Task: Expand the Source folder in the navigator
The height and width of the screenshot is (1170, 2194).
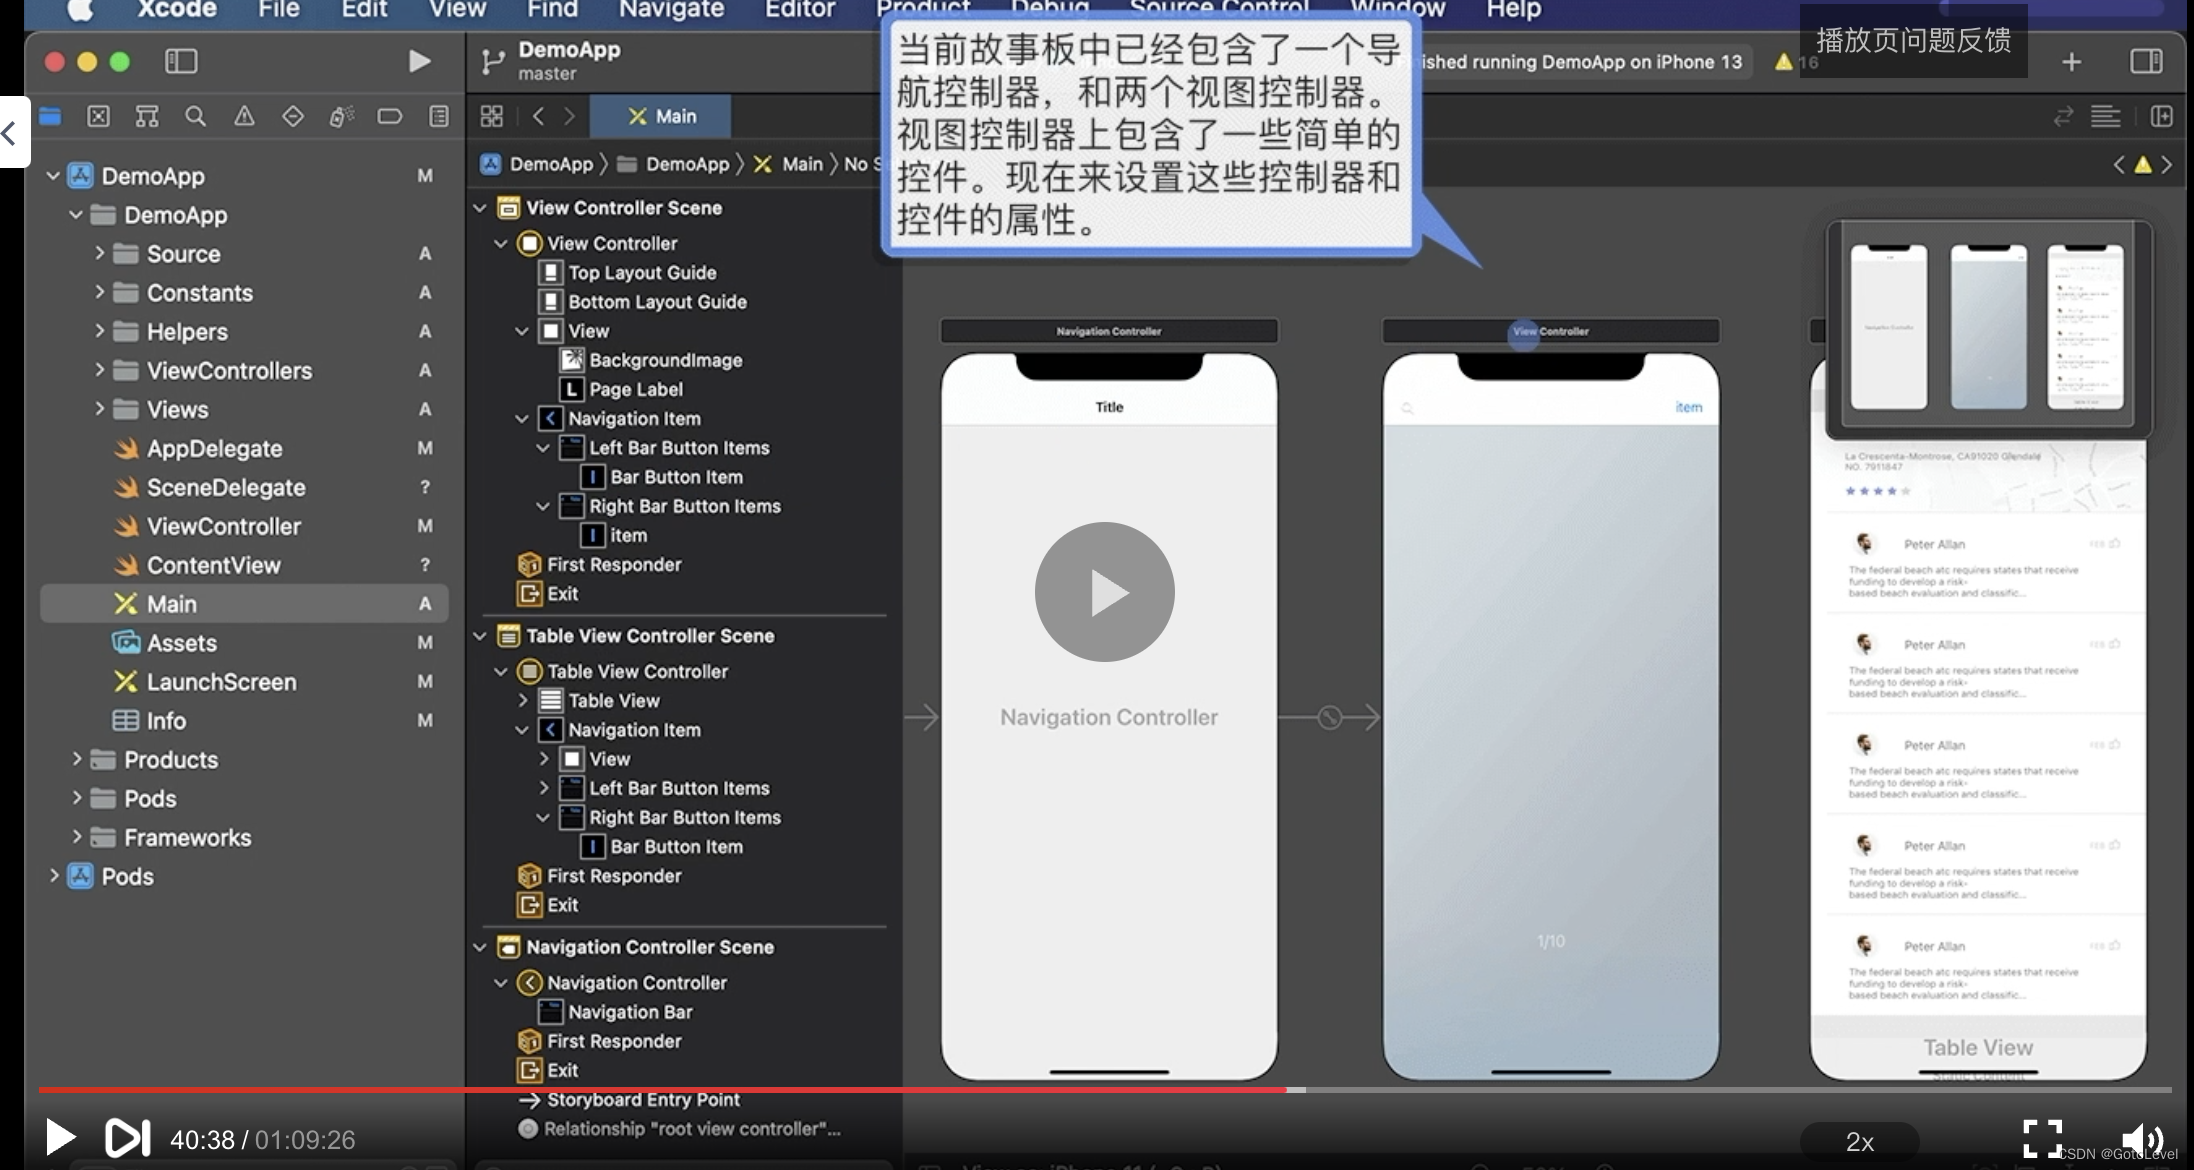Action: click(x=100, y=253)
